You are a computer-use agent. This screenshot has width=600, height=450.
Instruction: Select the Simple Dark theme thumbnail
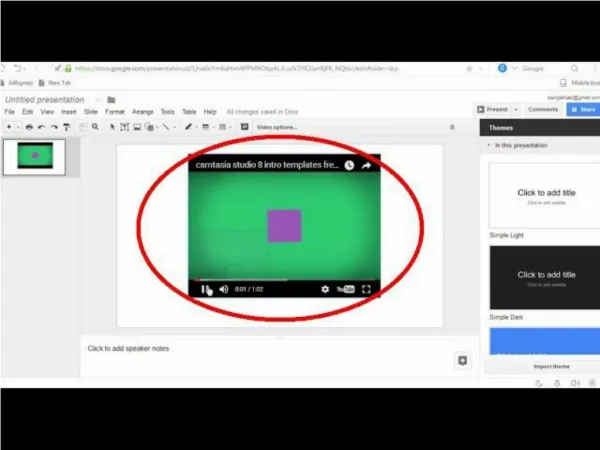click(545, 277)
